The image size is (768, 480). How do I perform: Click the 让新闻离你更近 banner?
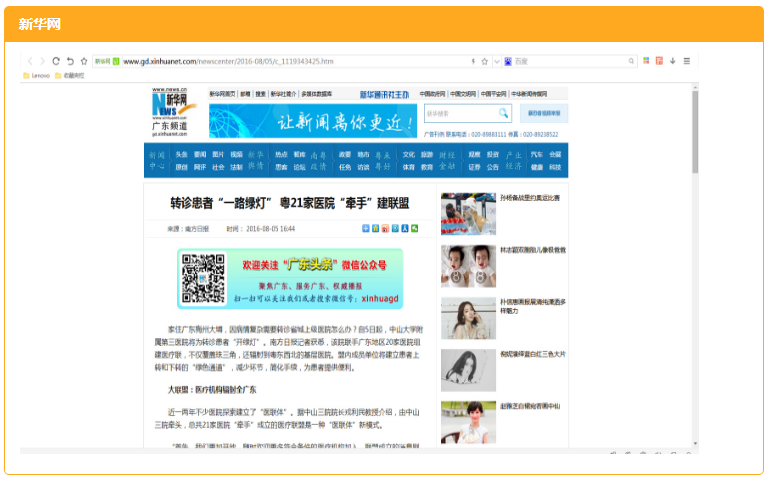pyautogui.click(x=313, y=120)
